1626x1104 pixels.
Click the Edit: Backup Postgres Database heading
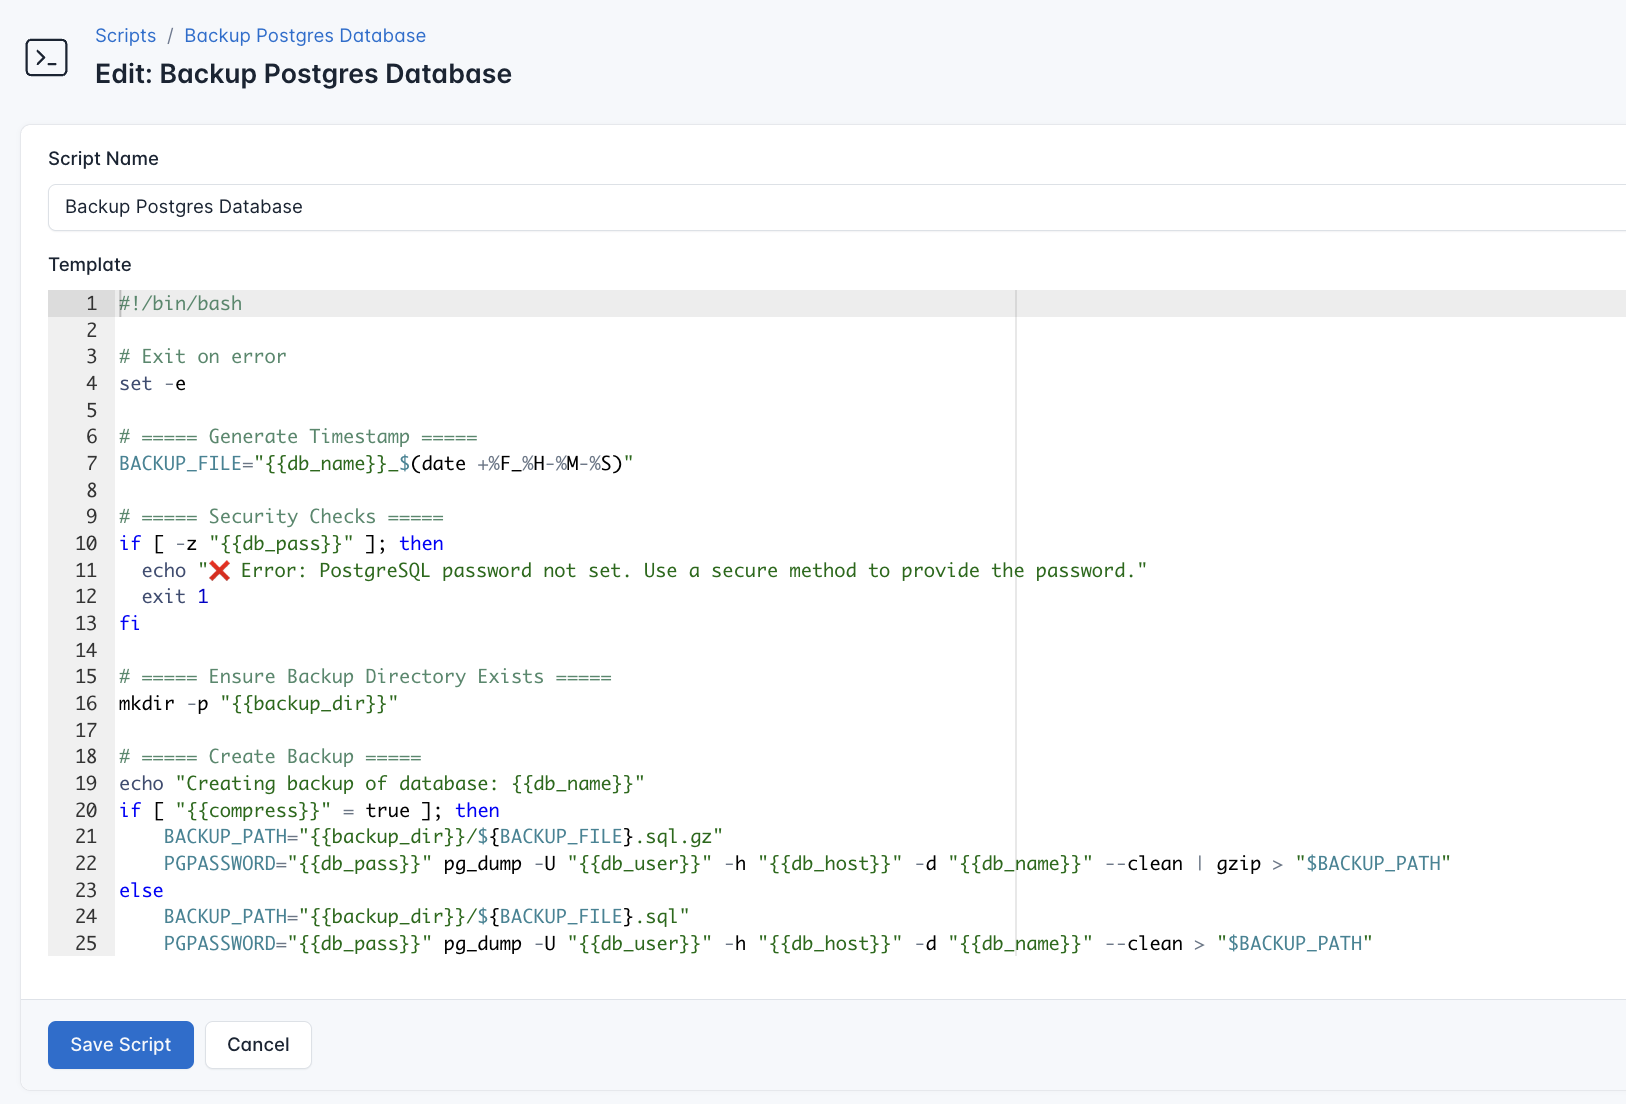click(302, 73)
